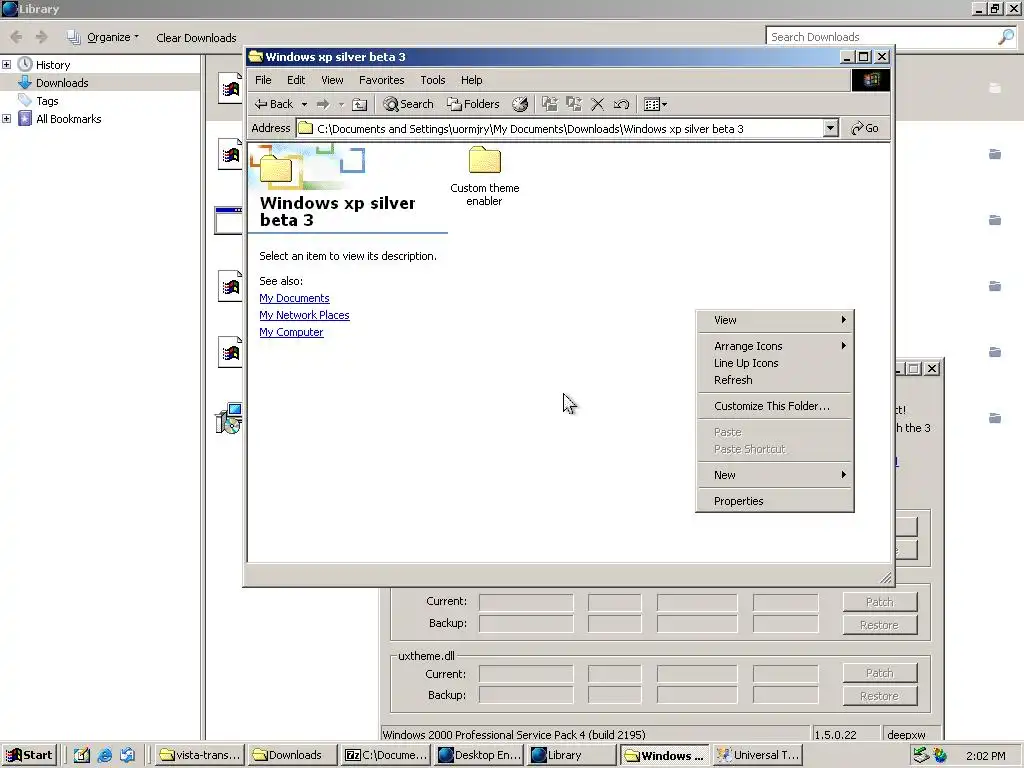Screen dimensions: 1024x768
Task: Switch to the Desktop En taskbar window
Action: tap(479, 755)
